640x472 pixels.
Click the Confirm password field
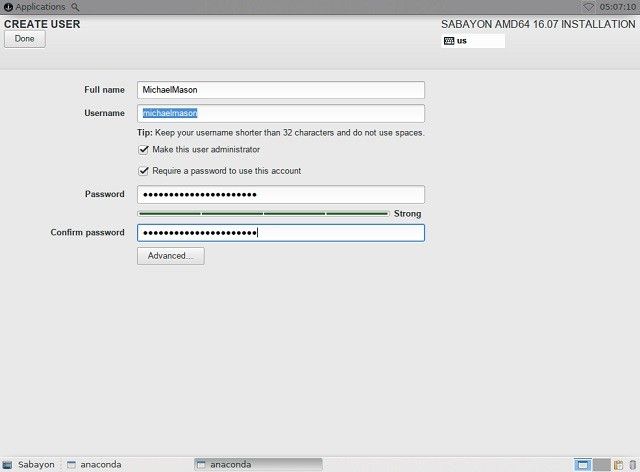(281, 233)
